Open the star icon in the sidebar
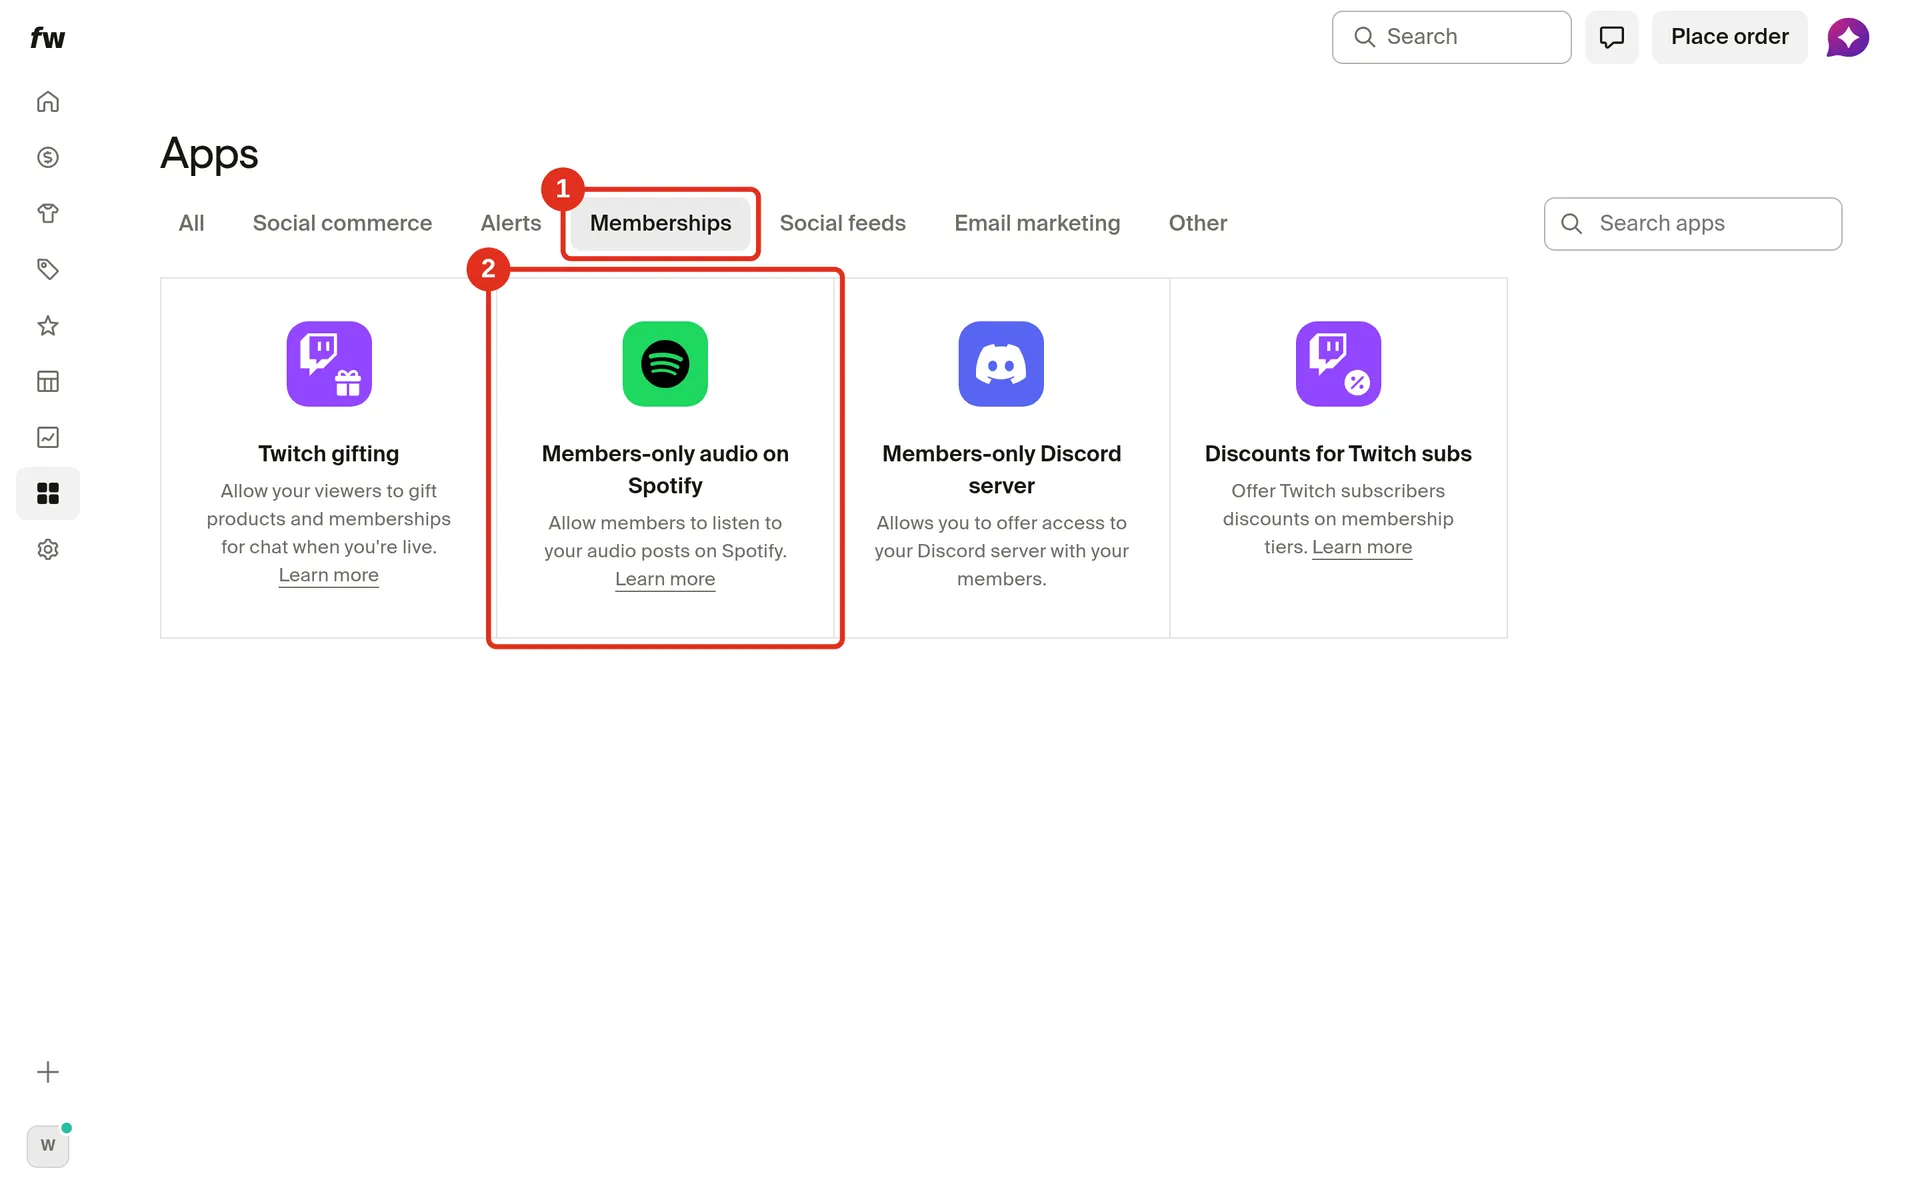This screenshot has width=1920, height=1200. click(x=48, y=326)
